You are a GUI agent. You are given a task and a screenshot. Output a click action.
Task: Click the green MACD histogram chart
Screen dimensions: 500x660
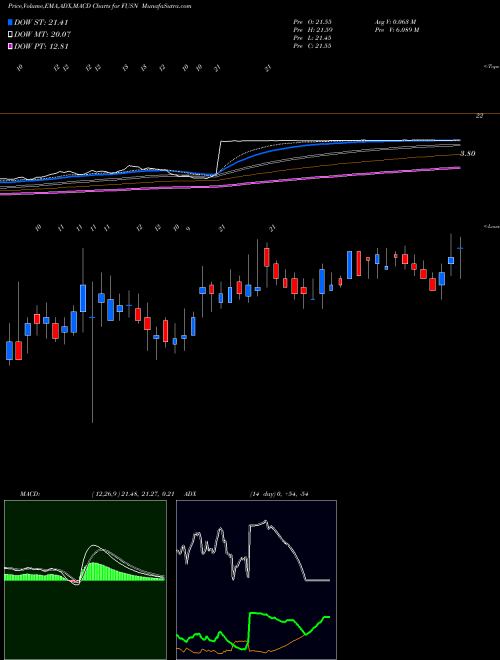tap(85, 580)
